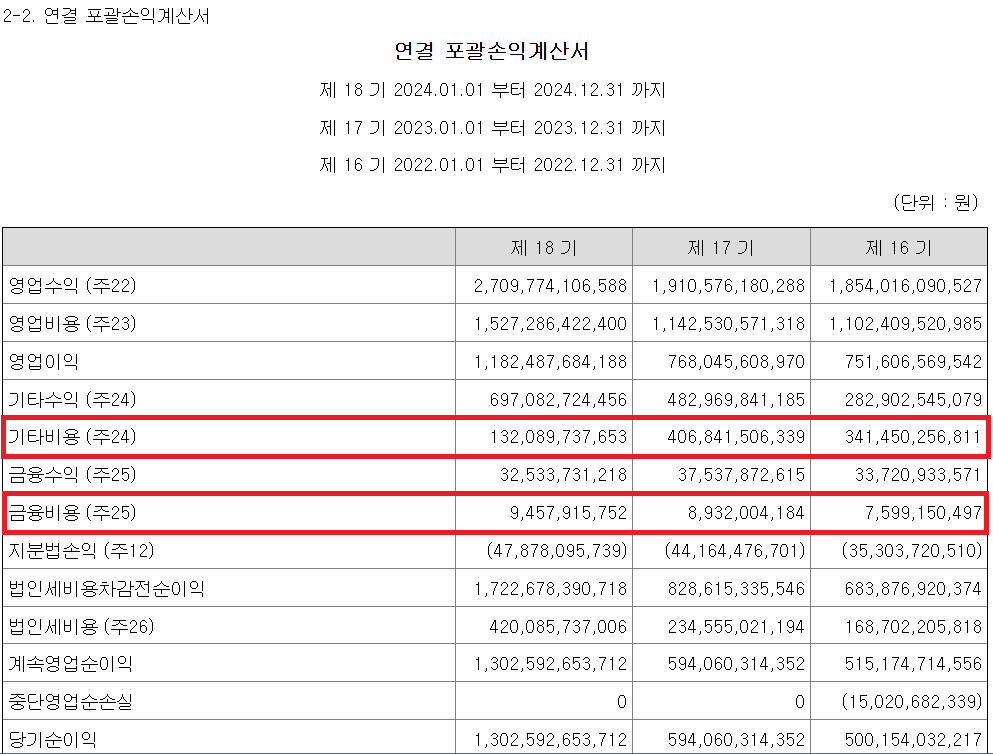This screenshot has height=754, width=993.
Task: Click the row label '계속영업순이익'
Action: [x=70, y=663]
